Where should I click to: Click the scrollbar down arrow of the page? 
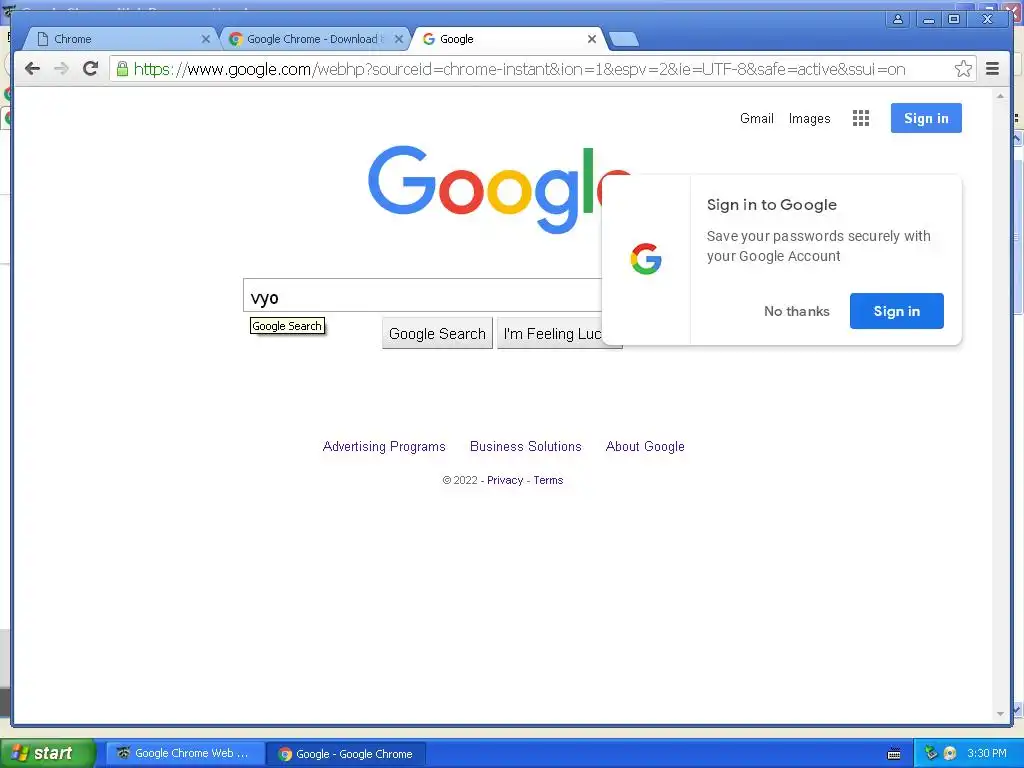pos(1000,714)
